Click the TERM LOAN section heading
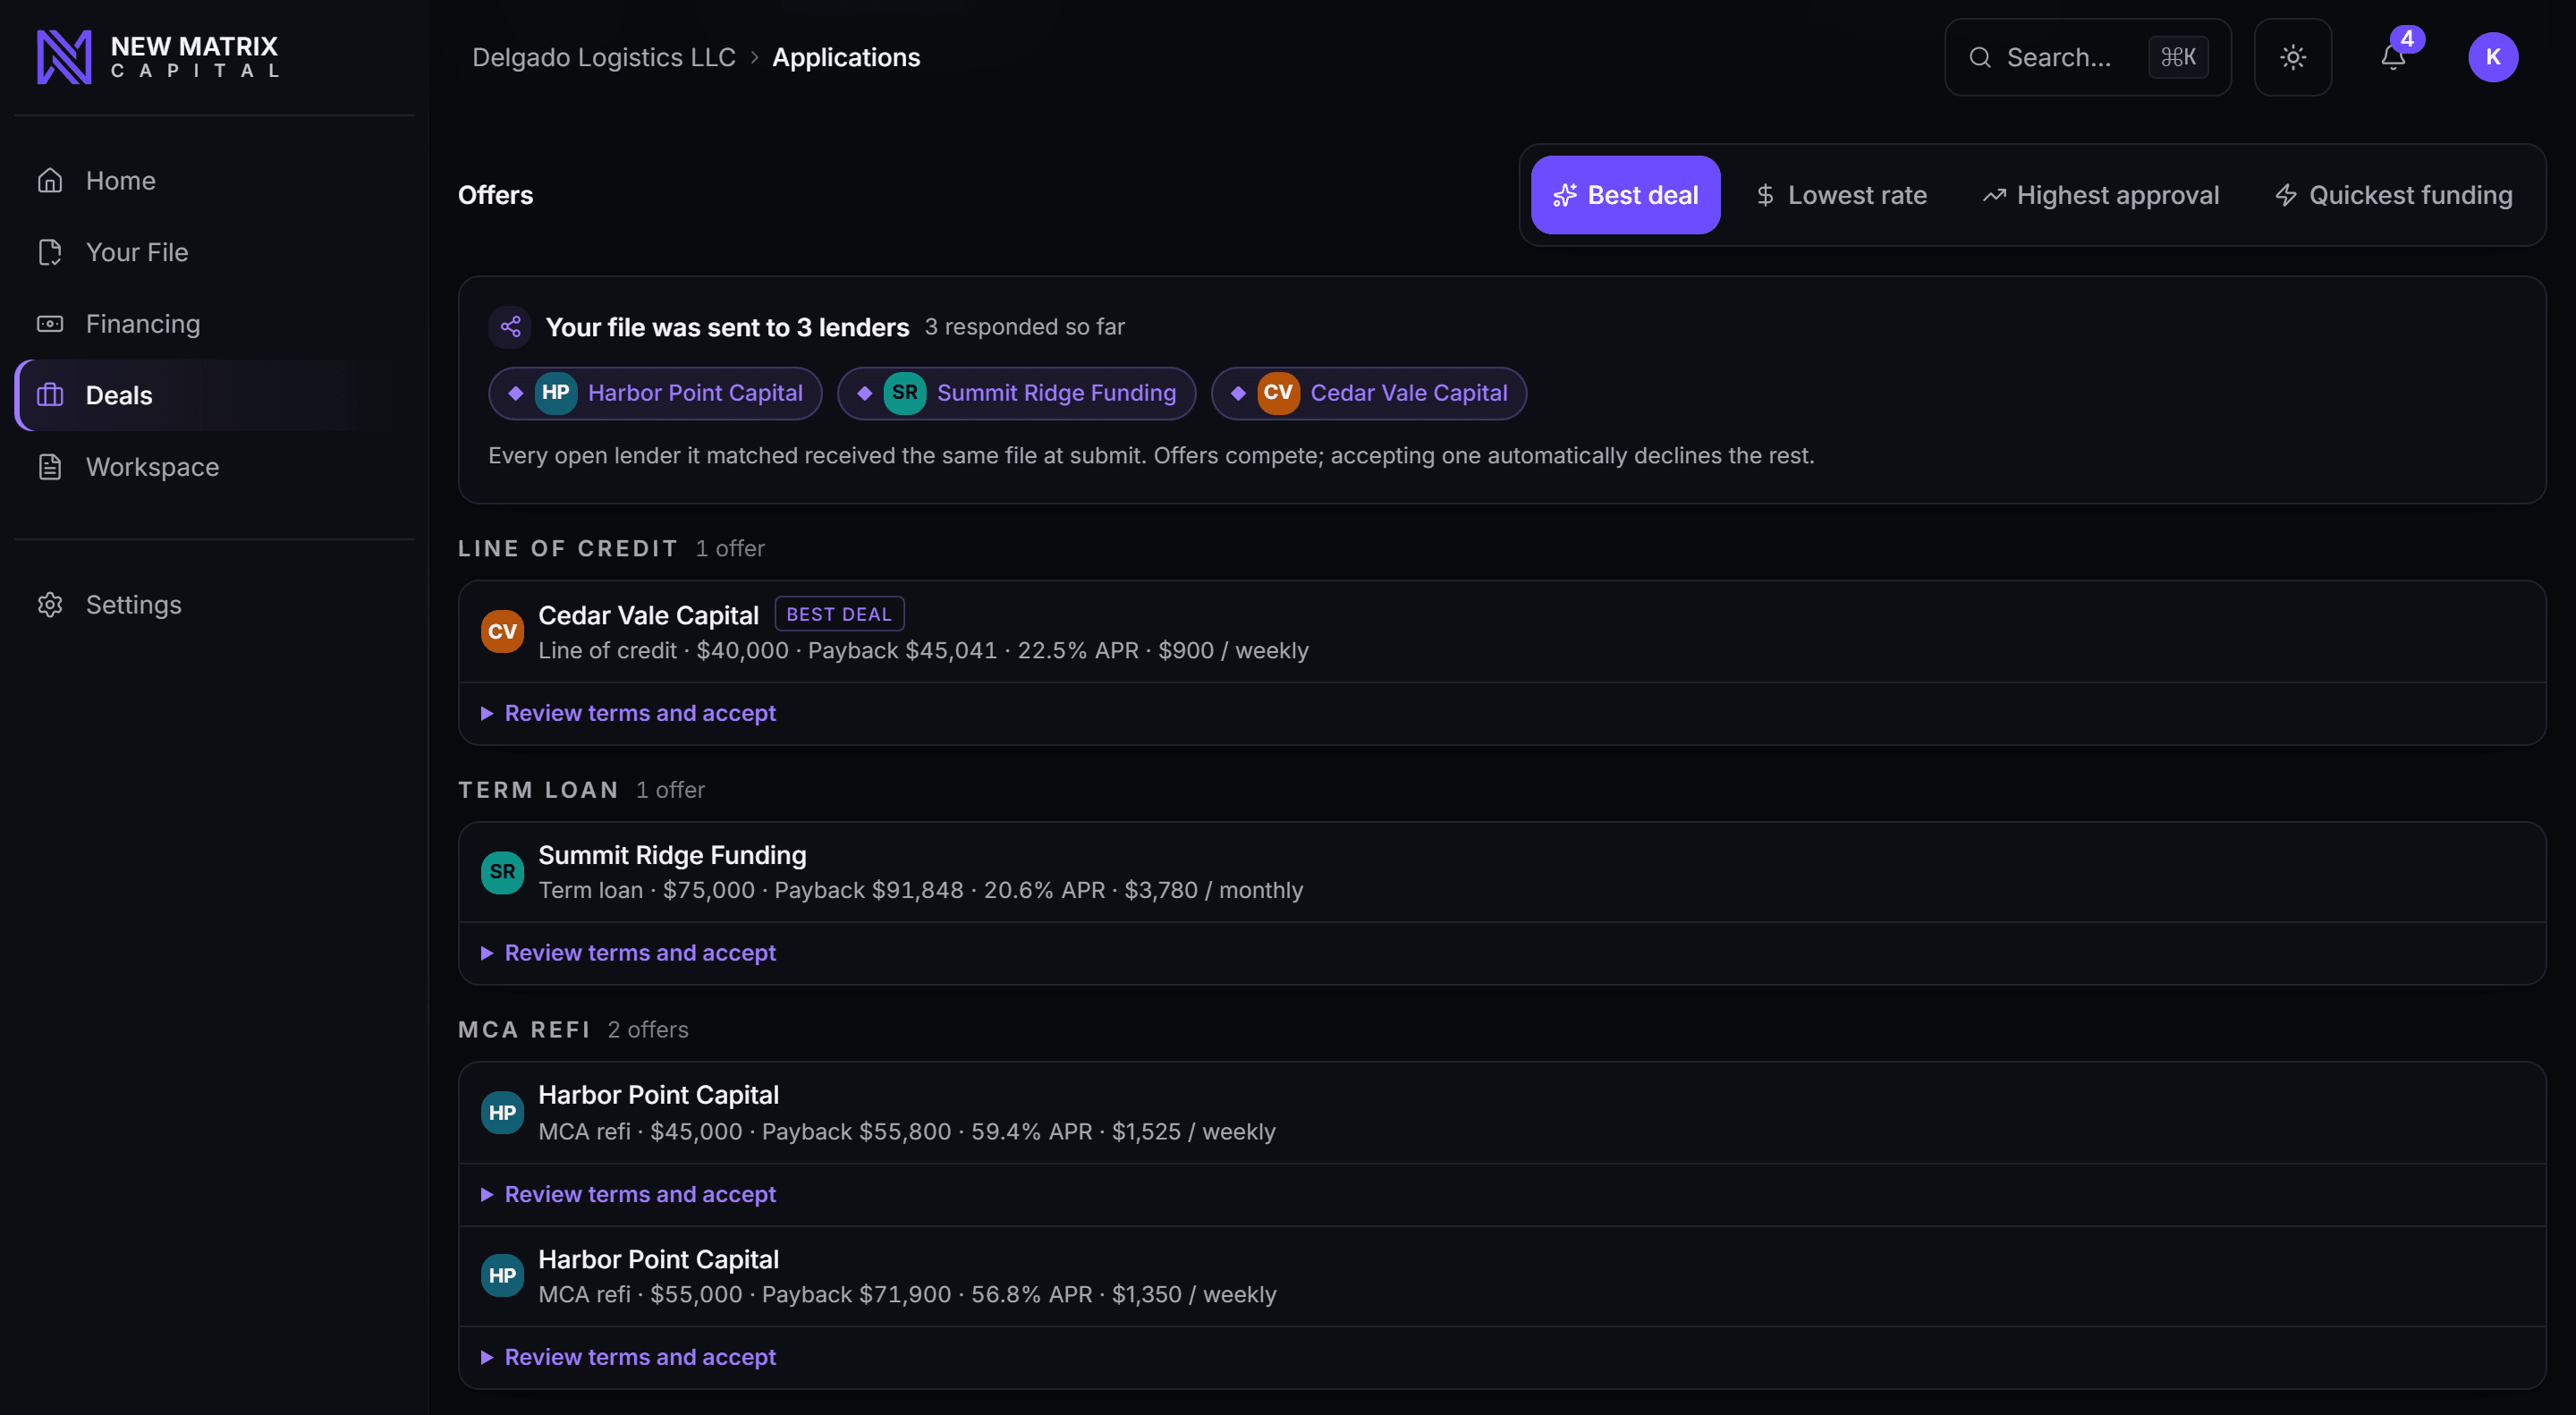The image size is (2576, 1415). (x=538, y=790)
